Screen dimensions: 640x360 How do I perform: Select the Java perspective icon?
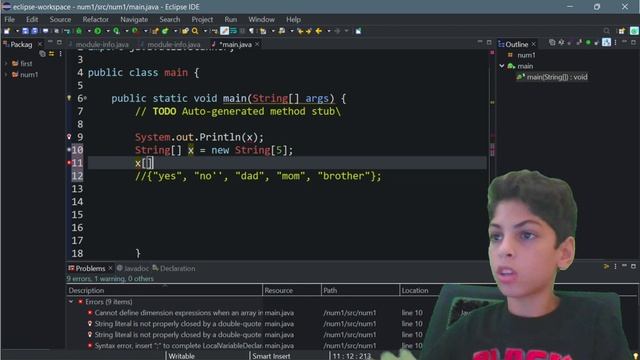(634, 31)
